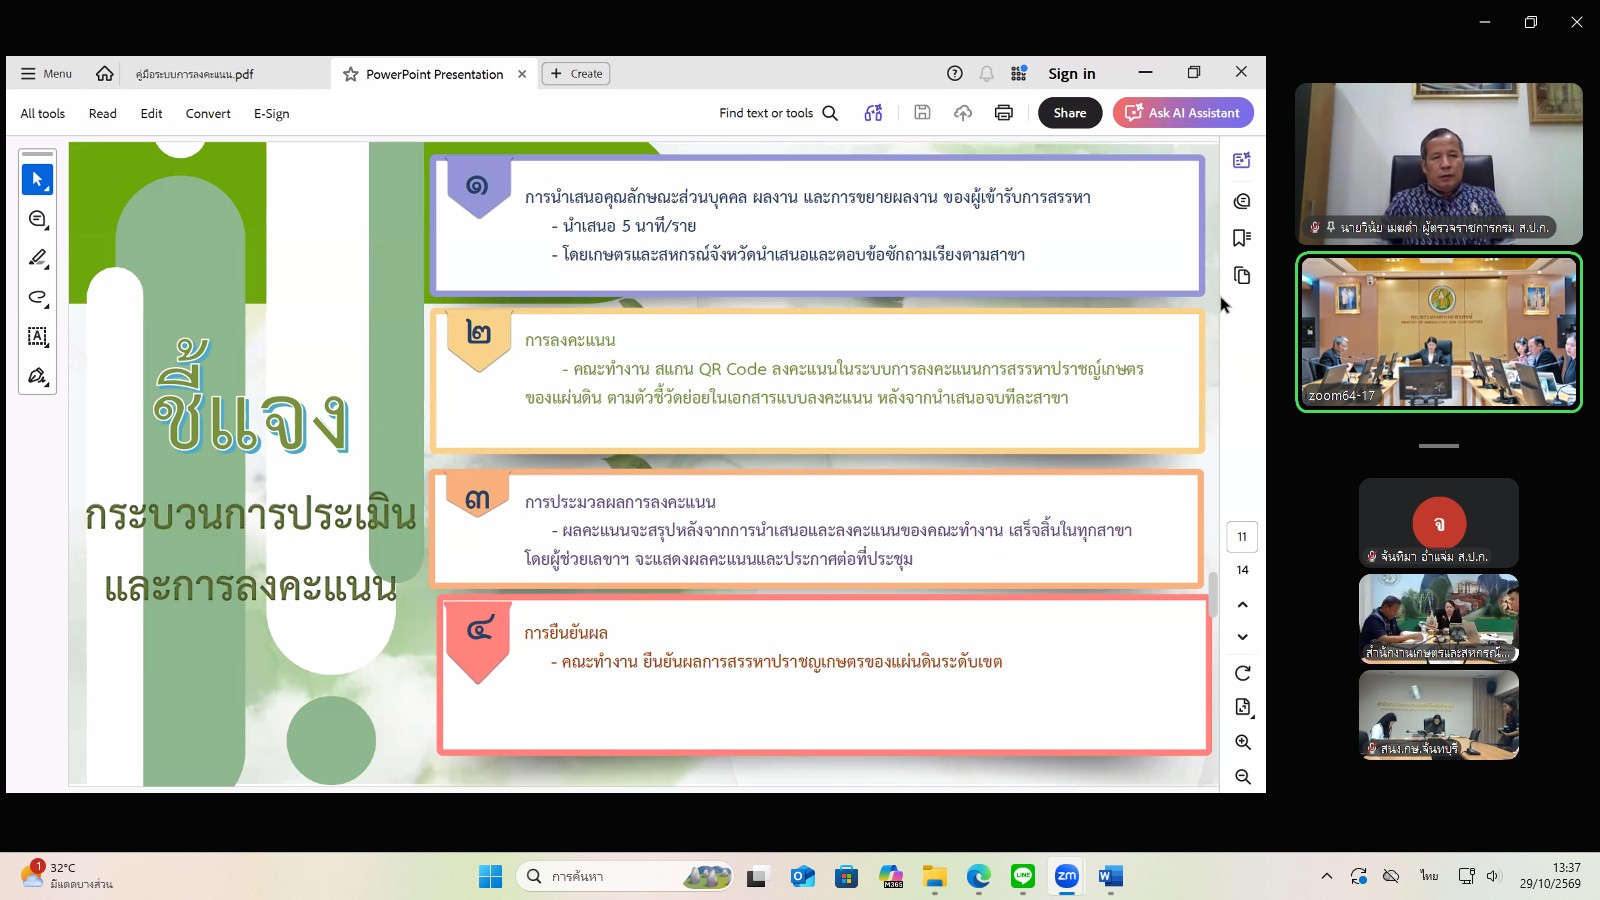Viewport: 1600px width, 900px height.
Task: Open the comments panel icon on right rail
Action: click(1242, 201)
